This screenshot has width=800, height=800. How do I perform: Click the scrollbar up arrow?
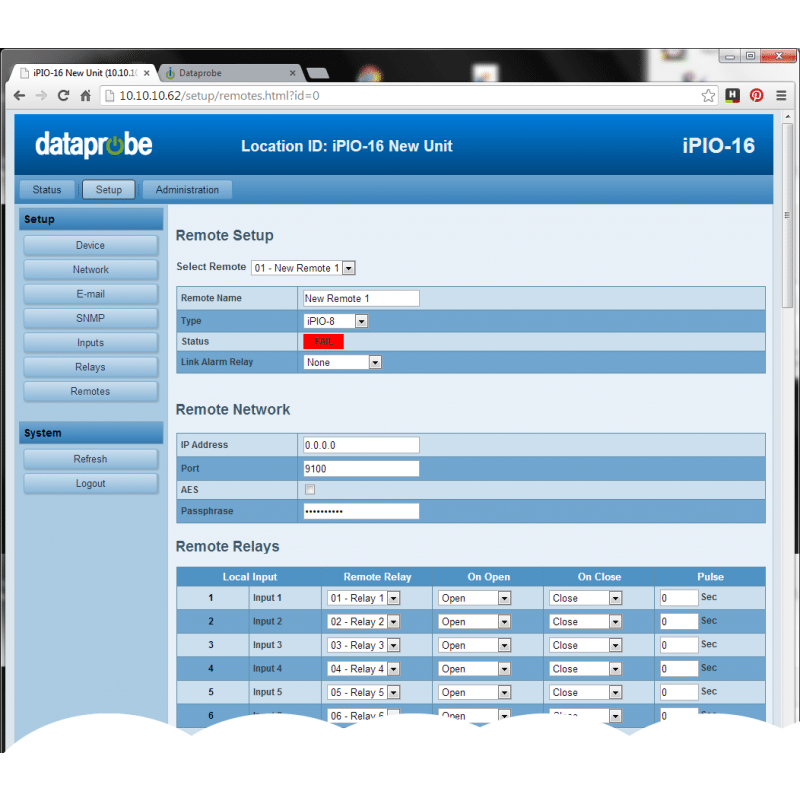(788, 117)
